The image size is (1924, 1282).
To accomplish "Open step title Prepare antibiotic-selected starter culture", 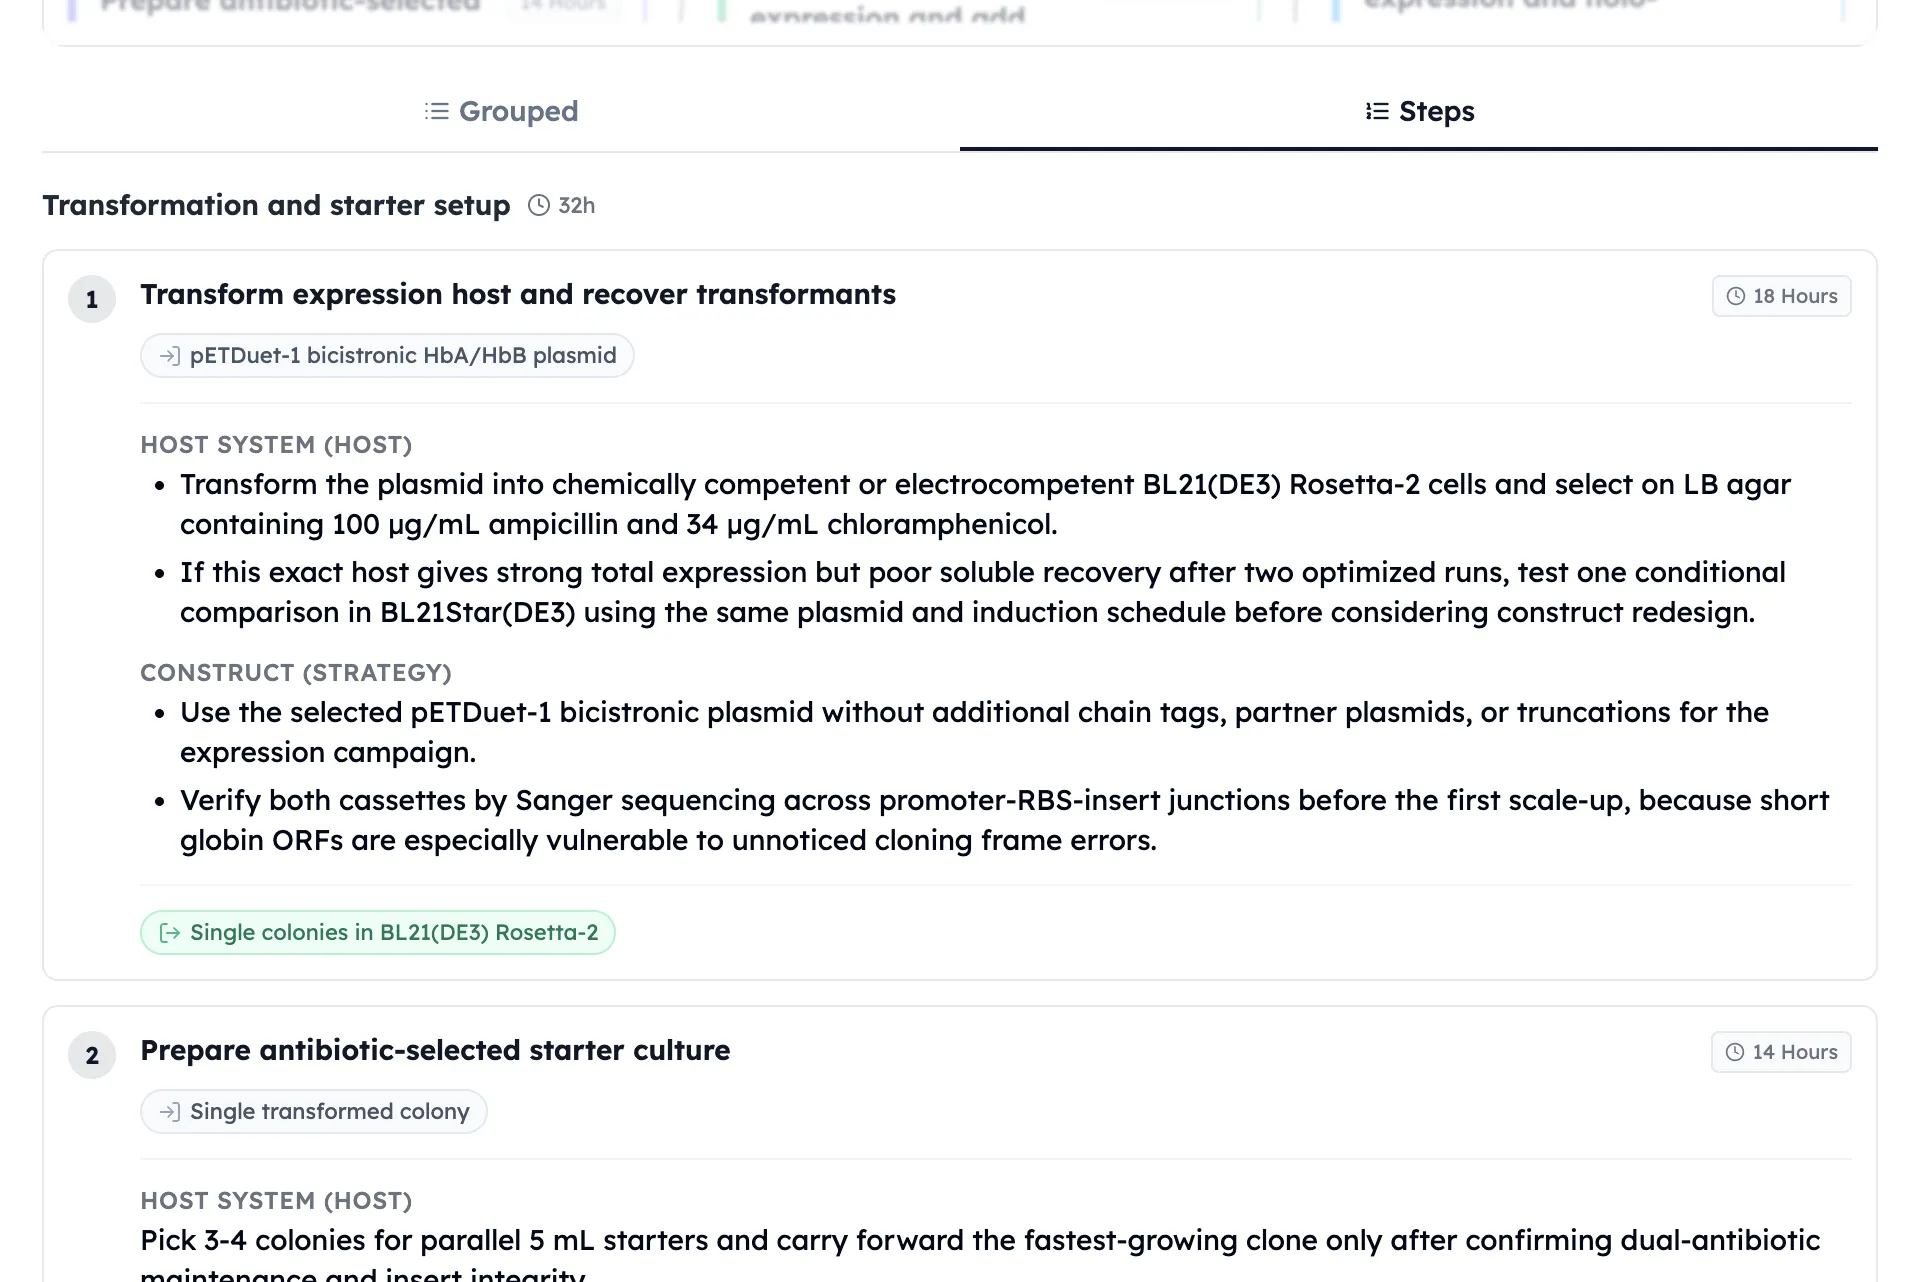I will tap(435, 1050).
